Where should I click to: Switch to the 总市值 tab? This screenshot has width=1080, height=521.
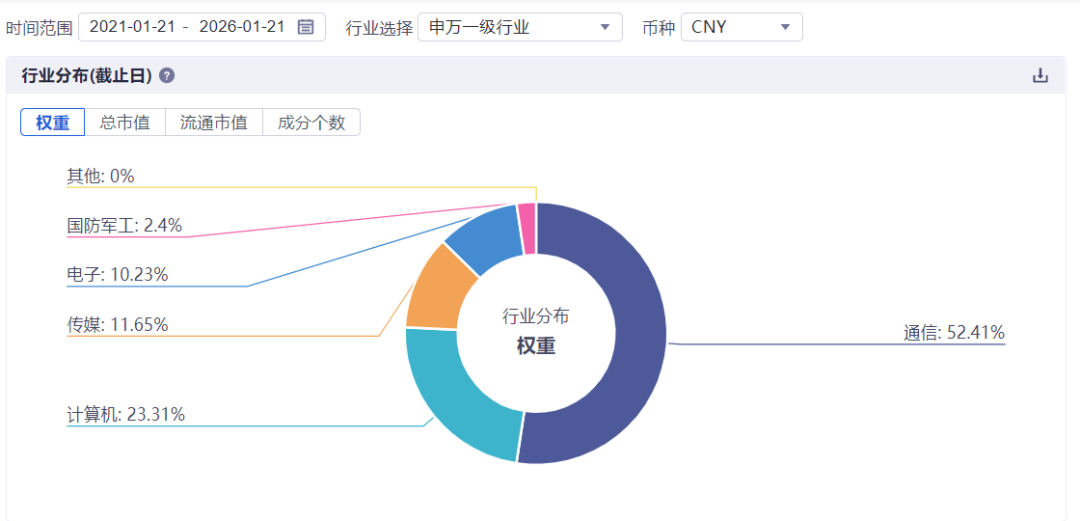tap(125, 123)
